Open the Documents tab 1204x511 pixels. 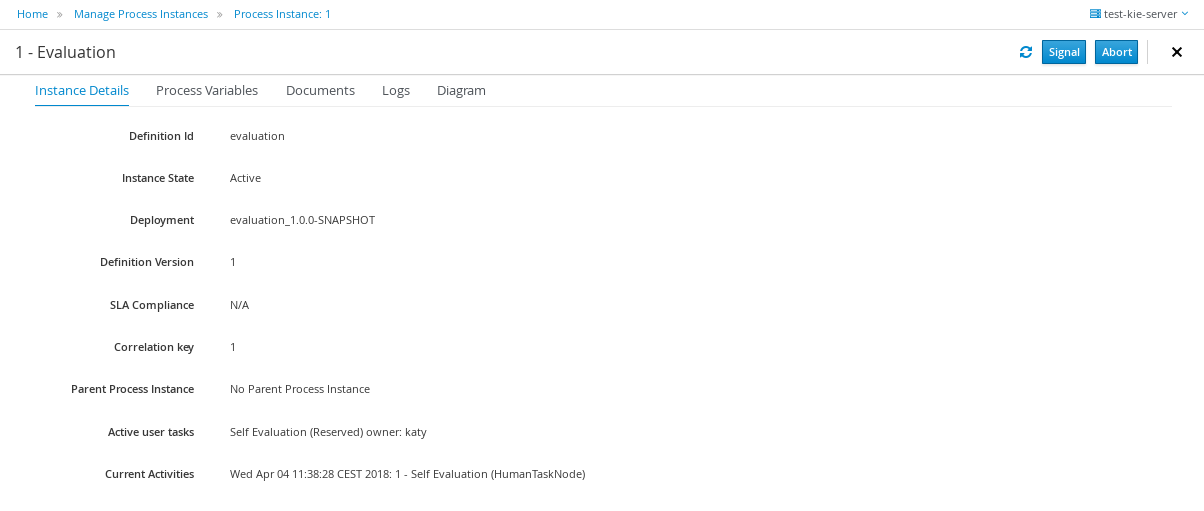tap(320, 90)
